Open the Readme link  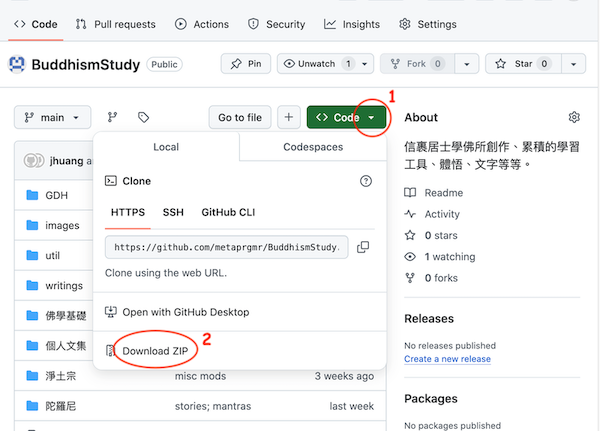(443, 193)
